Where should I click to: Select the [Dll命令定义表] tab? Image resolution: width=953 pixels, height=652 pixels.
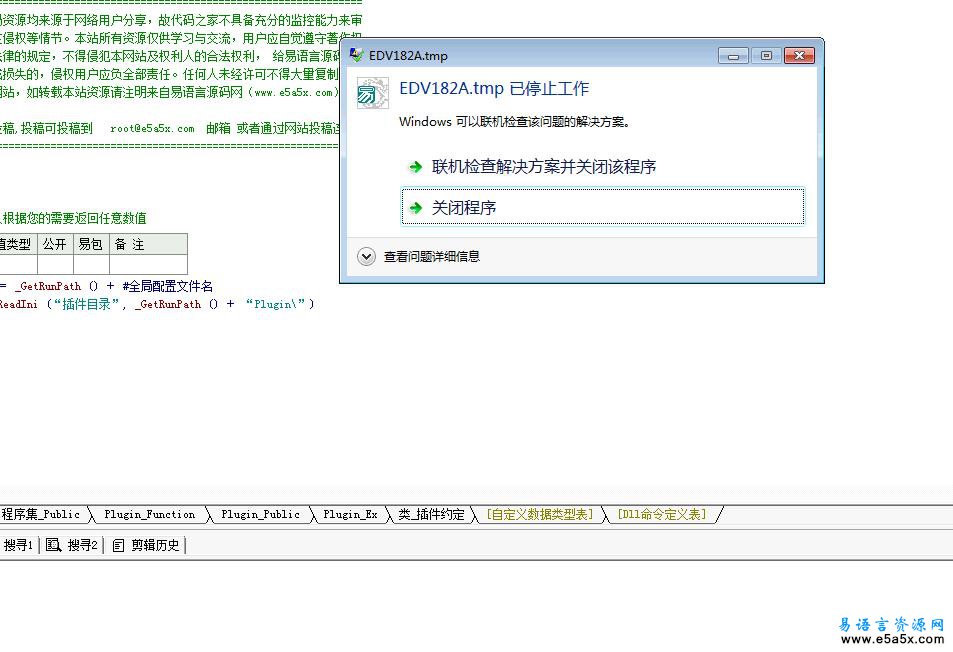662,515
